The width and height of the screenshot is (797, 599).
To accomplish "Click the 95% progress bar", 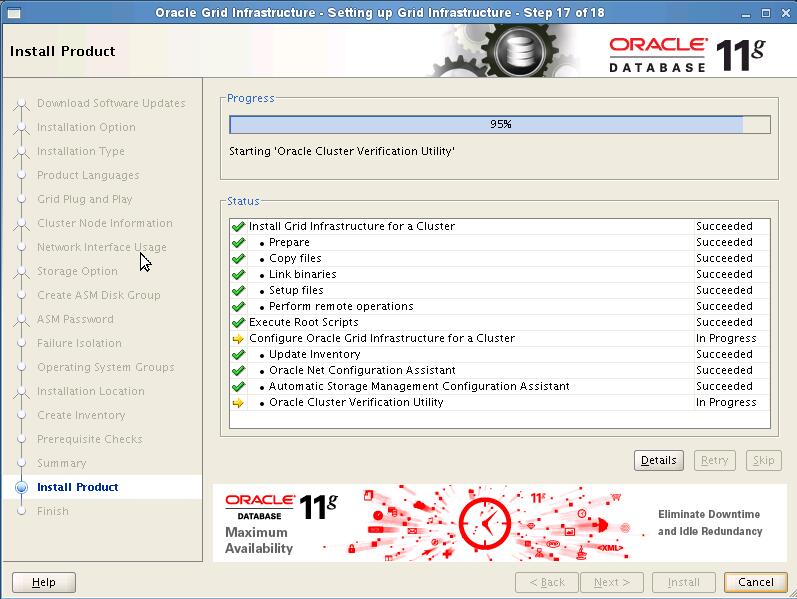I will [500, 125].
